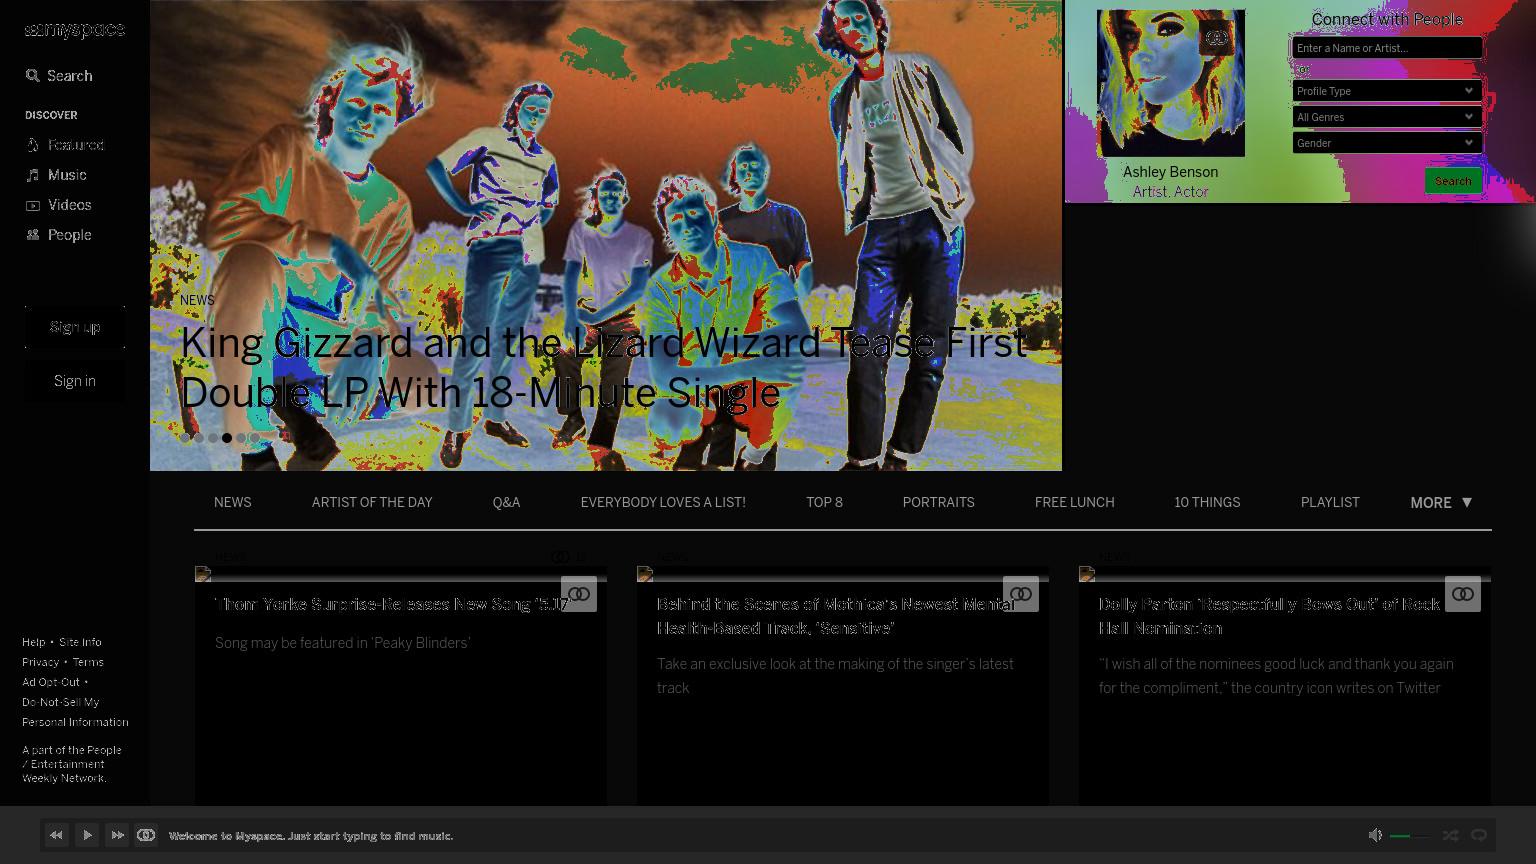Open the Search magnifier icon

coord(33,76)
